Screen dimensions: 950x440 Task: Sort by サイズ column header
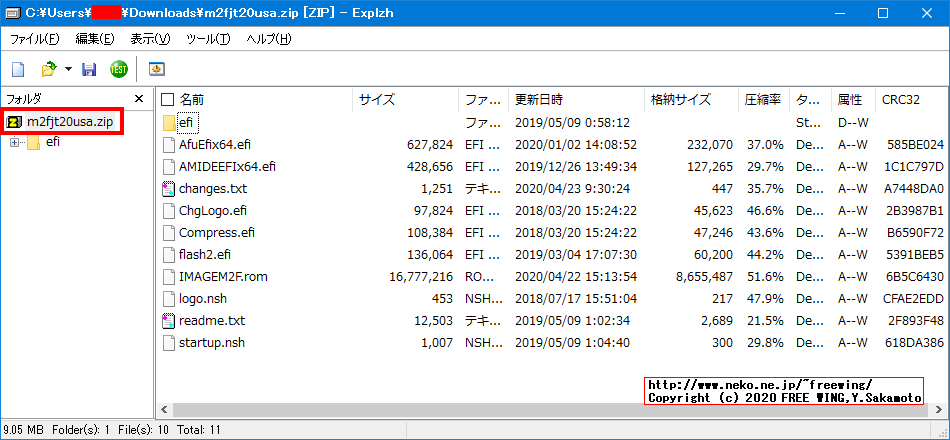[x=377, y=99]
